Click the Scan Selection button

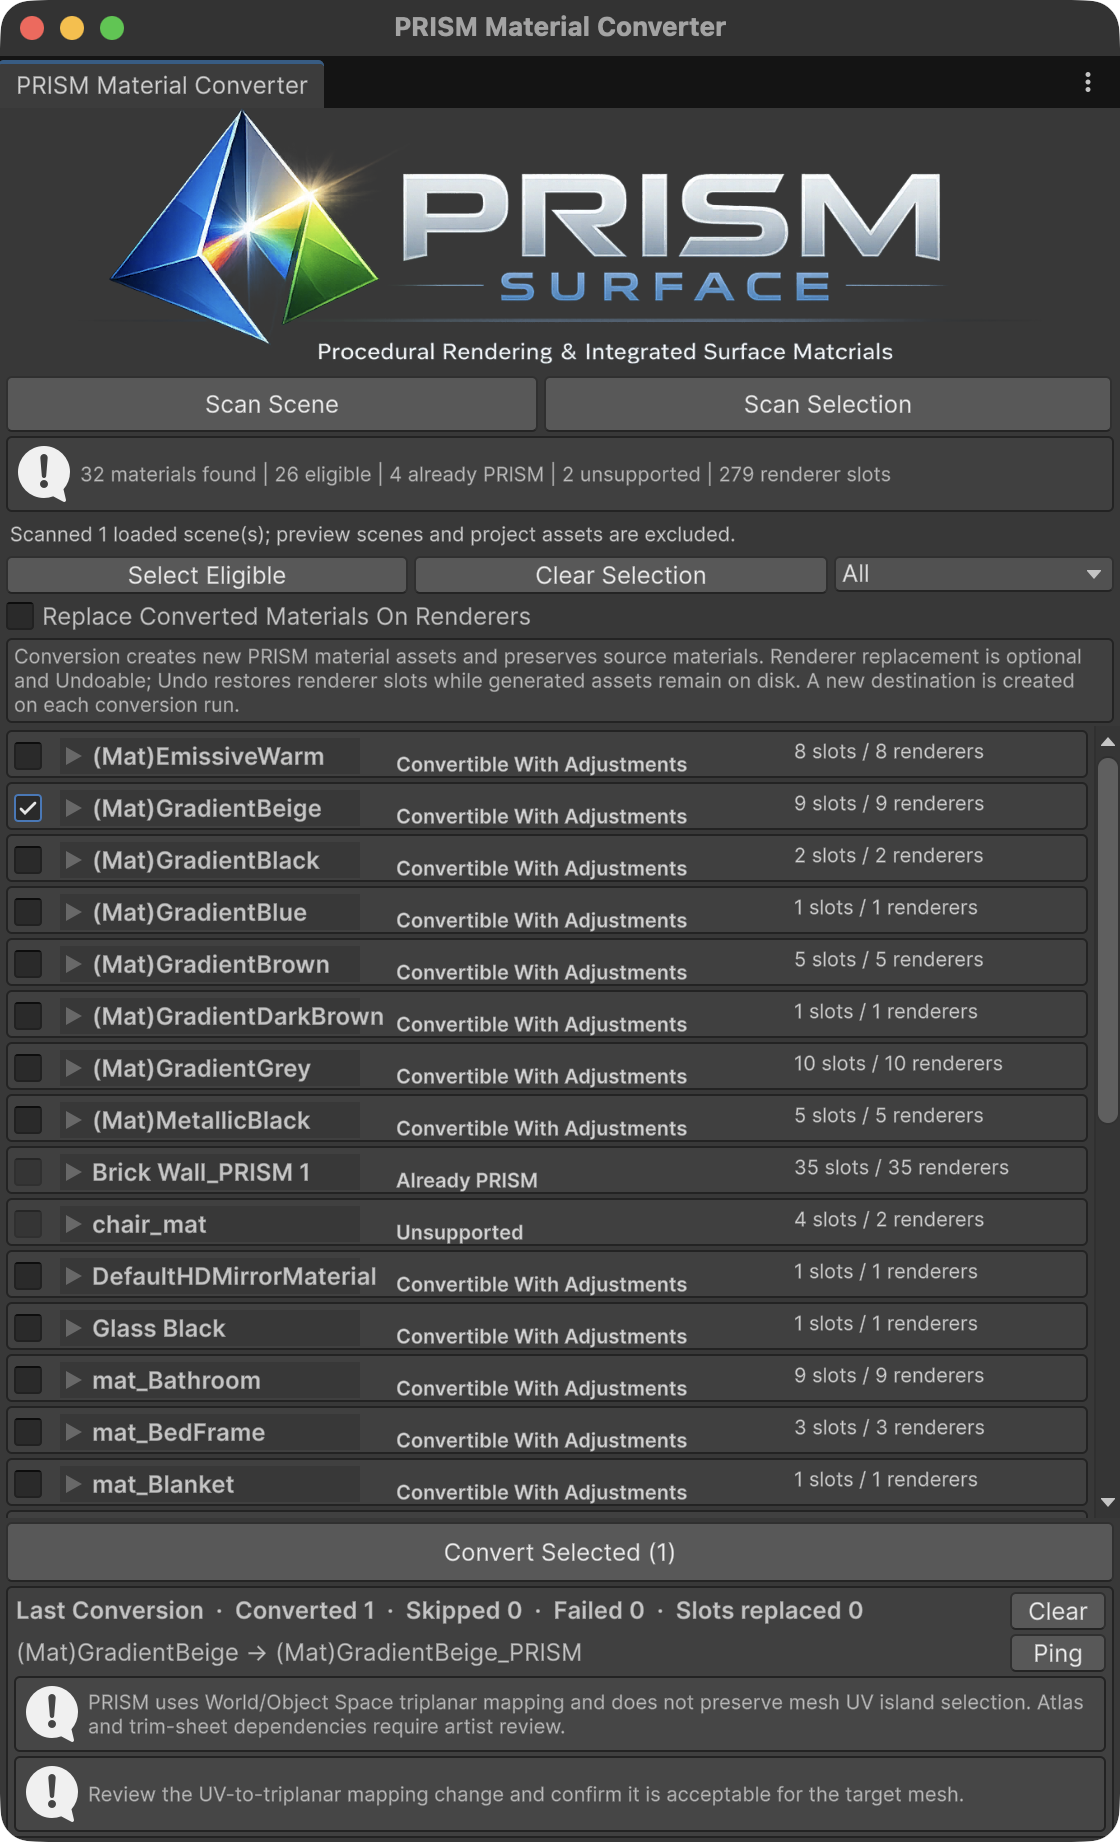(828, 404)
